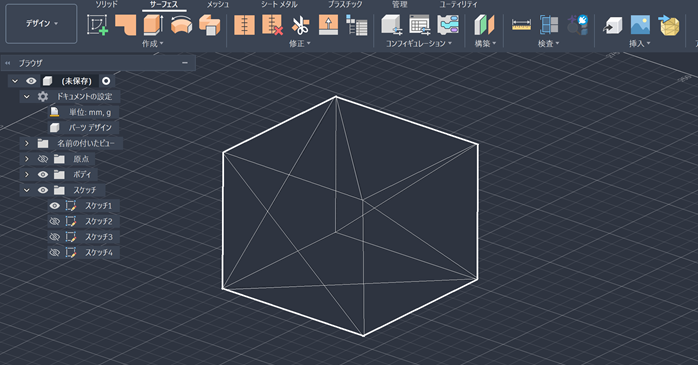This screenshot has width=698, height=365.
Task: Show スケッチ2 using its eye icon
Action: coord(54,221)
